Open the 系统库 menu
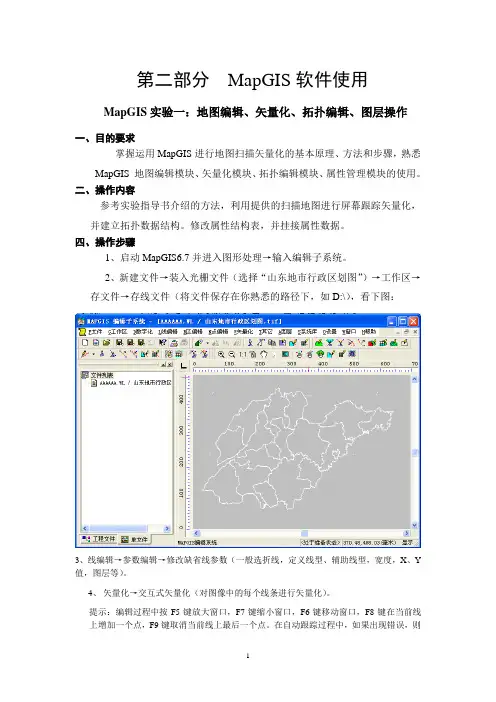 pos(307,332)
